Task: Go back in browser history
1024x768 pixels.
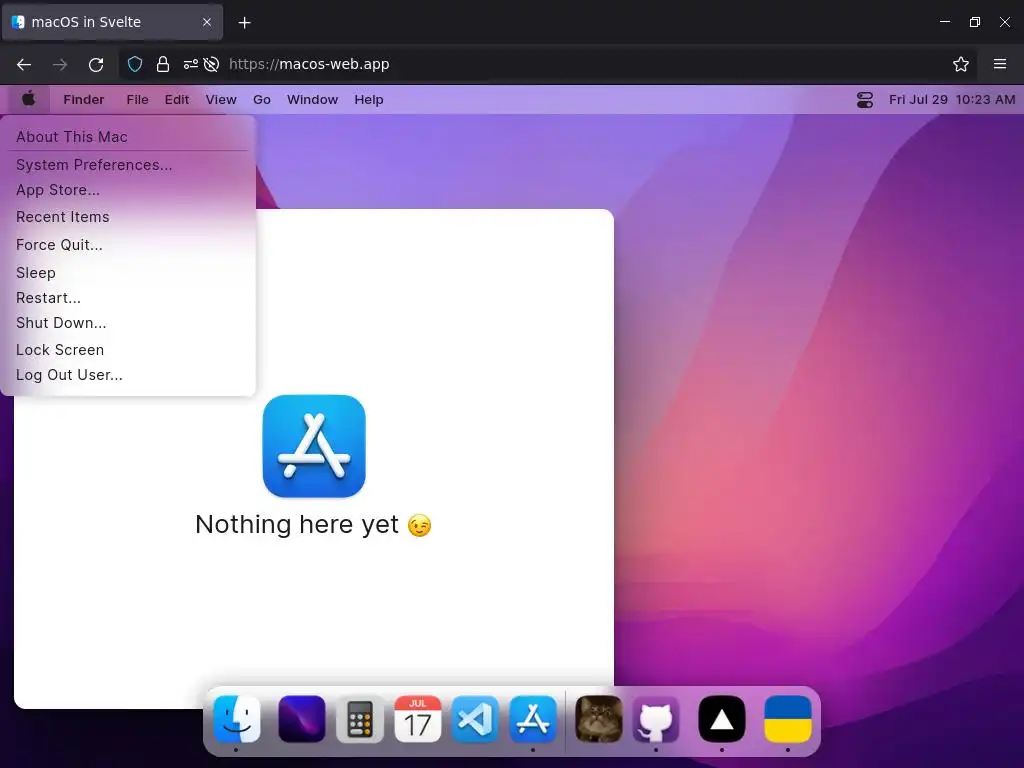Action: point(24,64)
